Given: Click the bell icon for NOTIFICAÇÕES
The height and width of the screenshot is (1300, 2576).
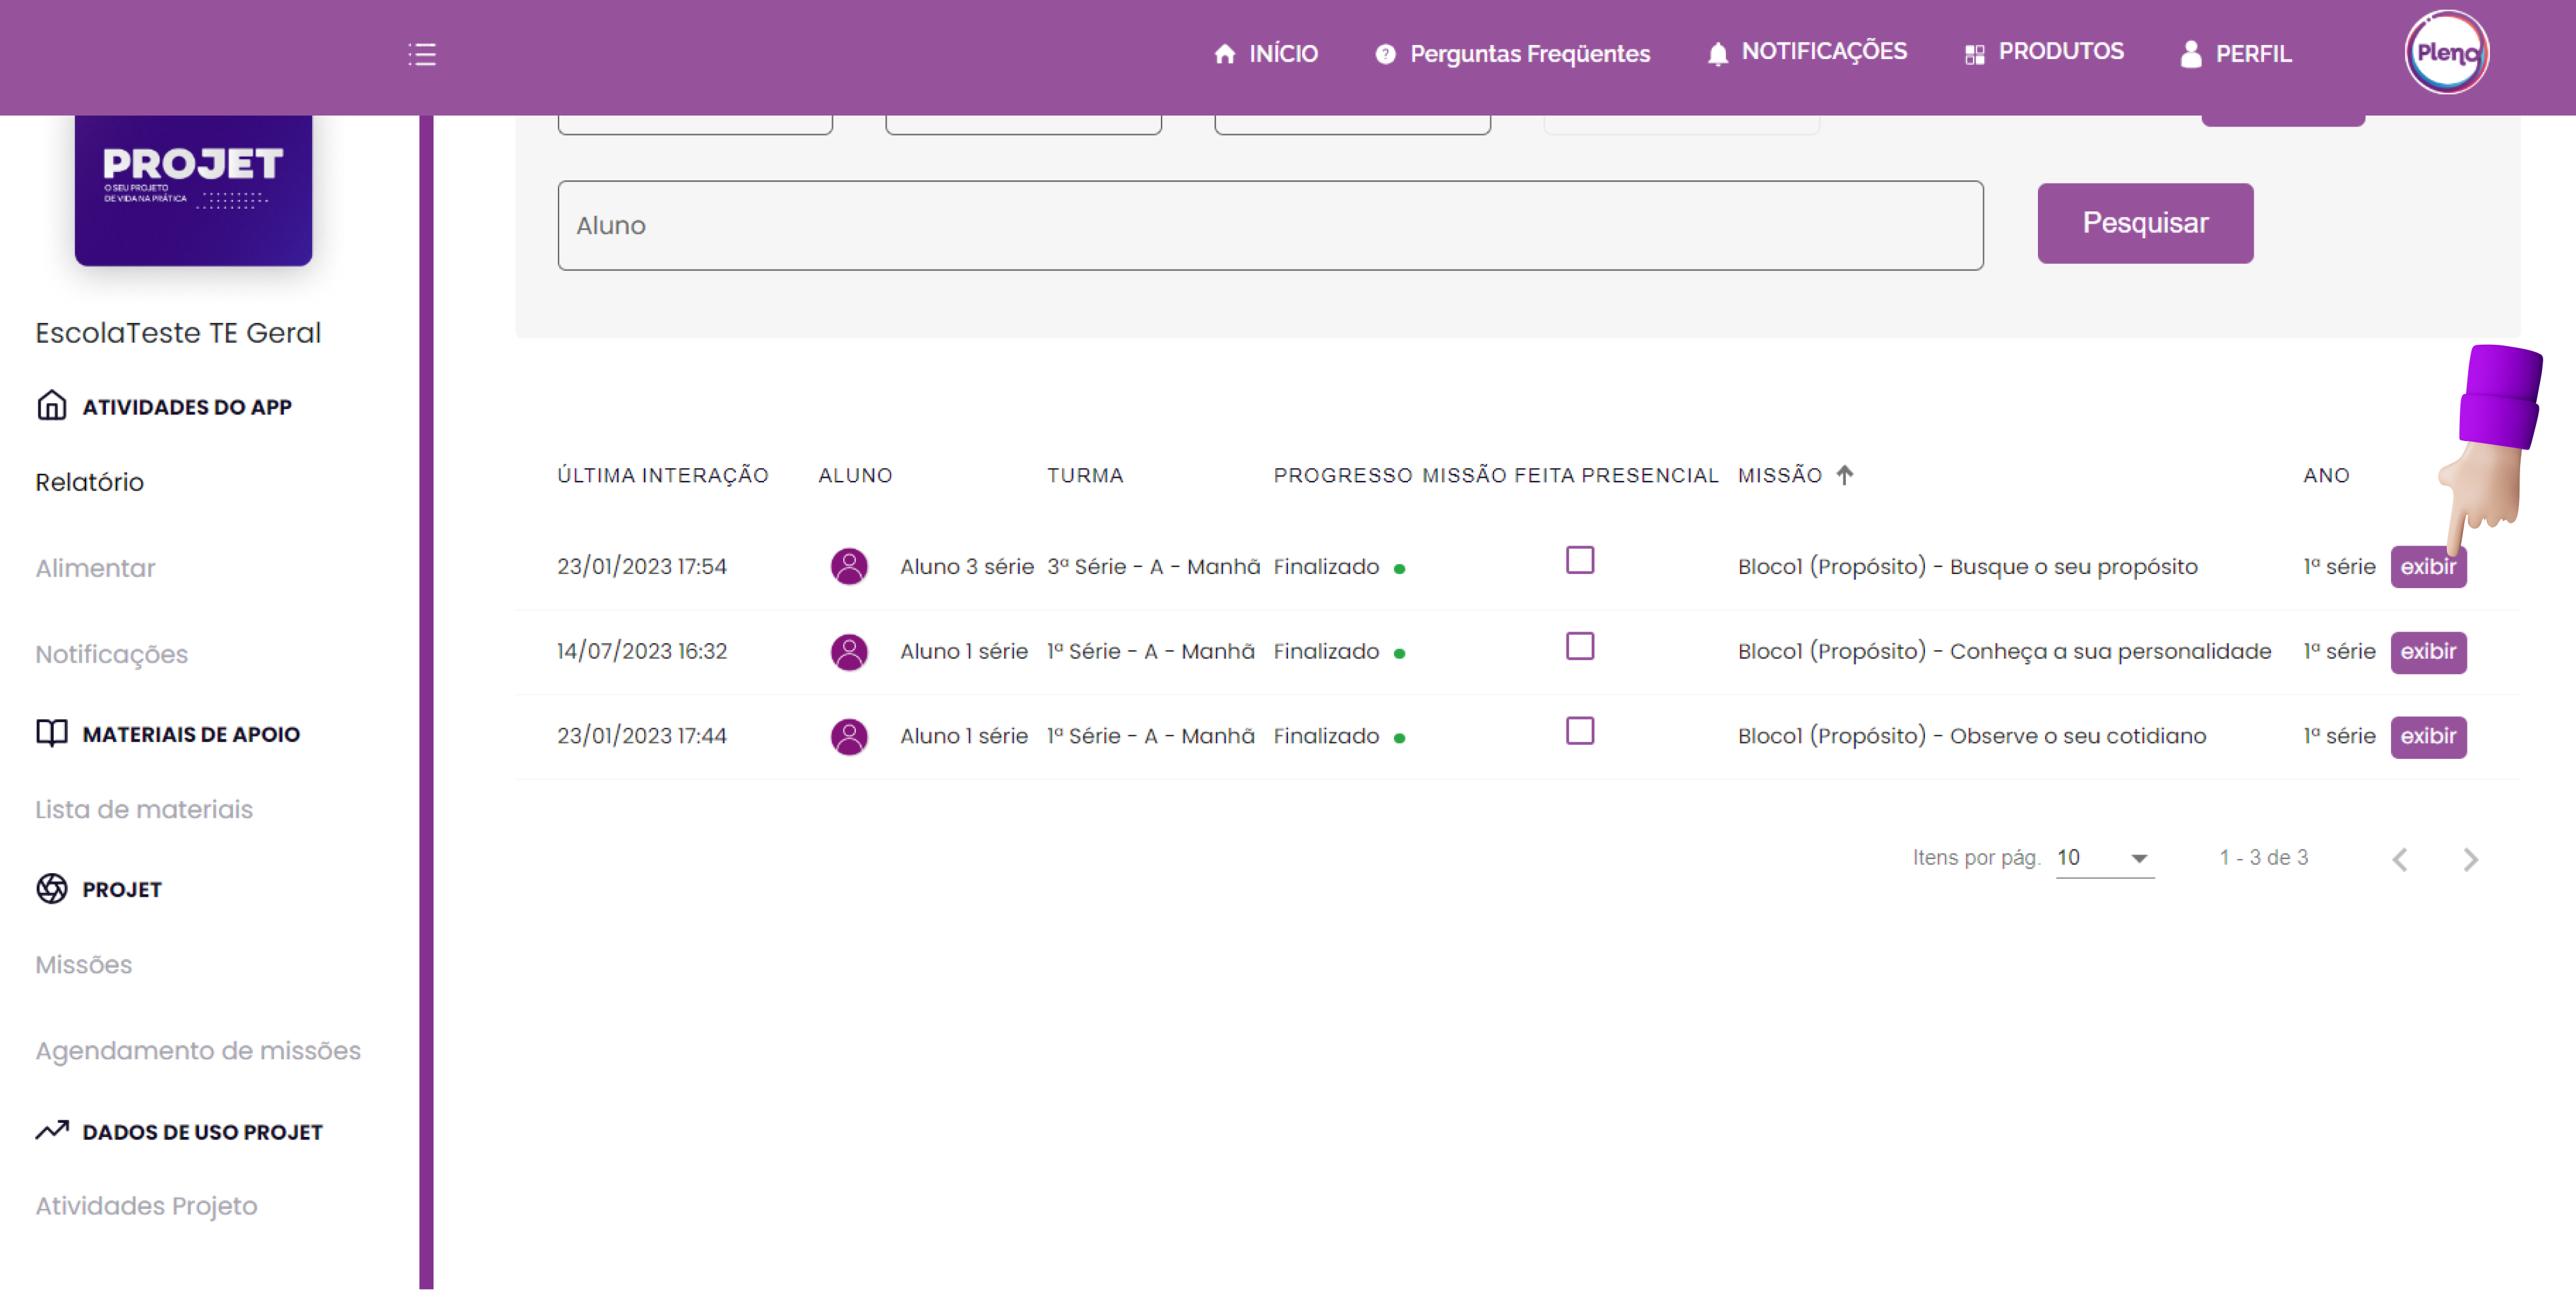Looking at the screenshot, I should [1717, 54].
